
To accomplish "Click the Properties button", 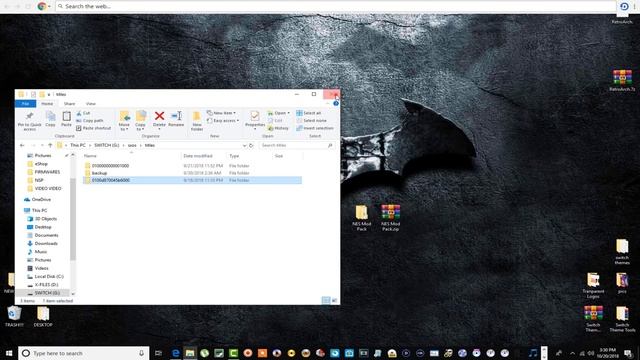I will point(255,120).
